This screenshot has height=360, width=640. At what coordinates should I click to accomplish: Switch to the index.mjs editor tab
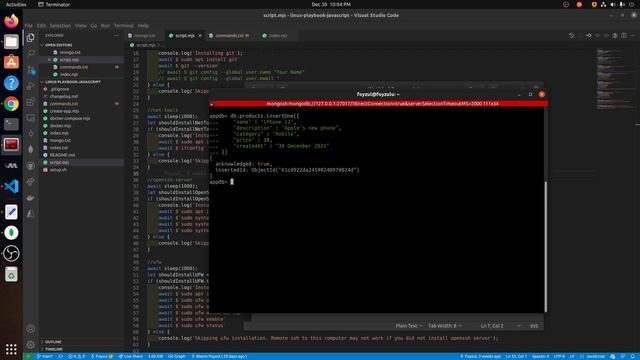tap(278, 36)
